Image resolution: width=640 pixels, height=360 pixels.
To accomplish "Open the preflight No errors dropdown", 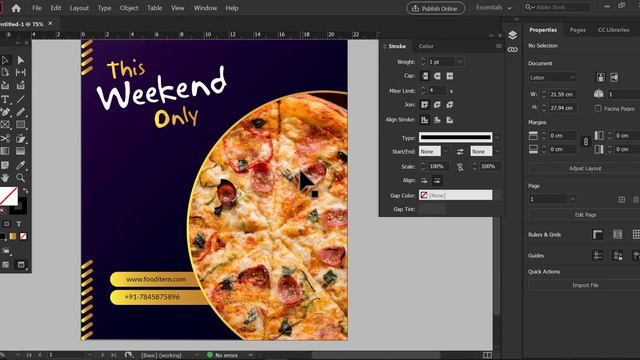I will [x=251, y=355].
